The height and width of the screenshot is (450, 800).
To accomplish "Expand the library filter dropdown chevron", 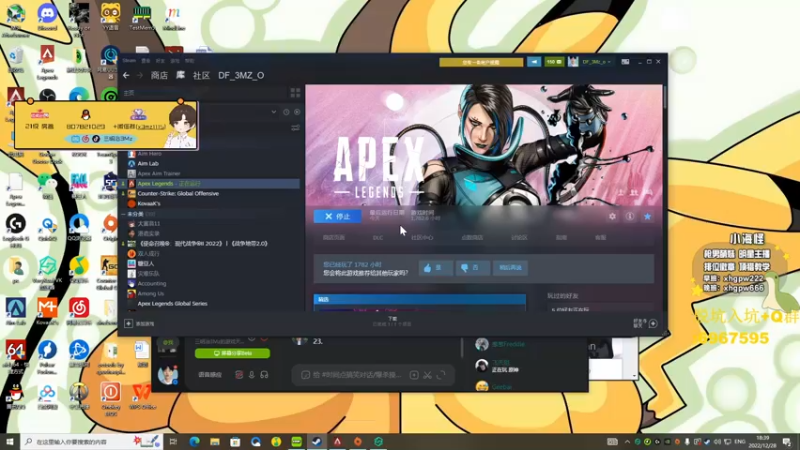I will click(x=273, y=112).
